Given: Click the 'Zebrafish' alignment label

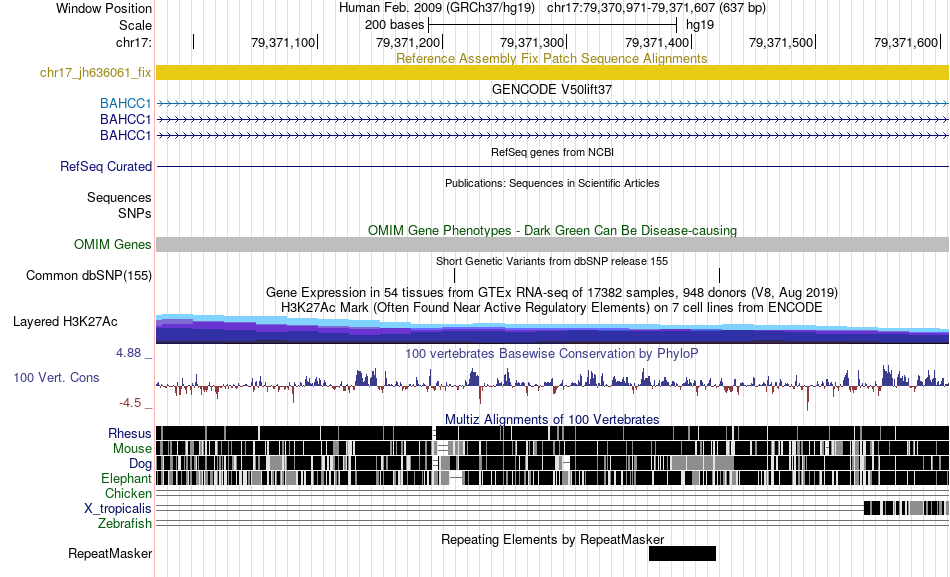Looking at the screenshot, I should 125,524.
